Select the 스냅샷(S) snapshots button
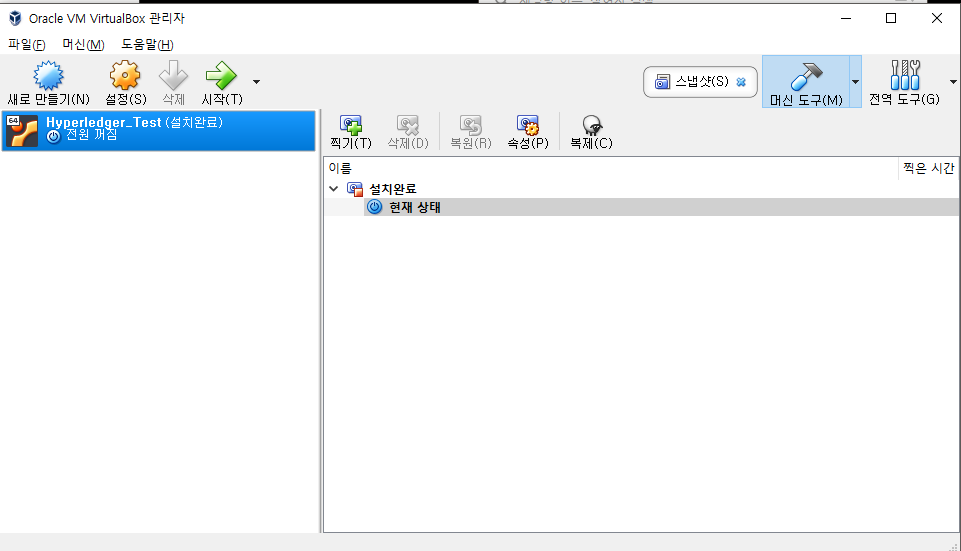 [x=700, y=82]
